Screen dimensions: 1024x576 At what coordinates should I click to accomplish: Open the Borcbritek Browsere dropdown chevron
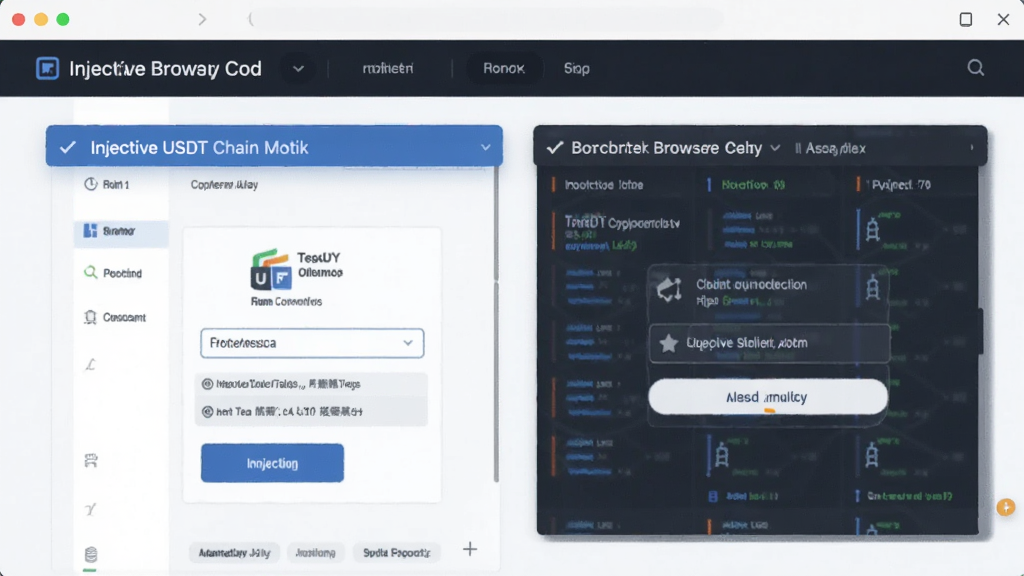pos(775,148)
